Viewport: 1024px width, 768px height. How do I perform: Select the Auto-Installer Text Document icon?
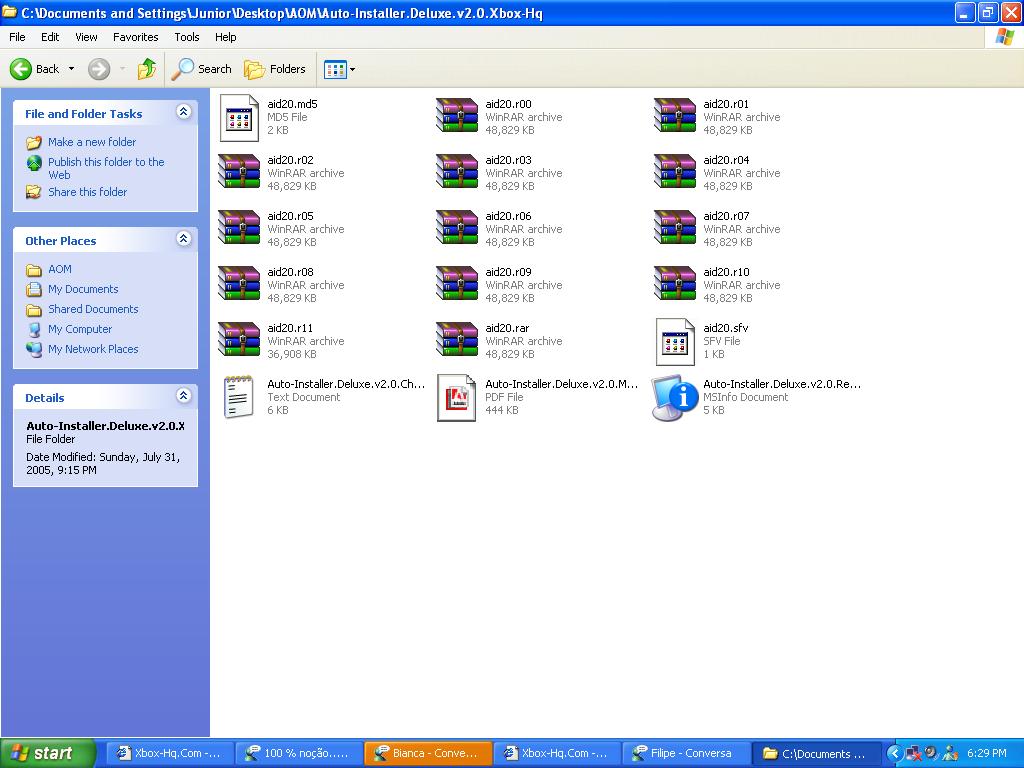(238, 396)
